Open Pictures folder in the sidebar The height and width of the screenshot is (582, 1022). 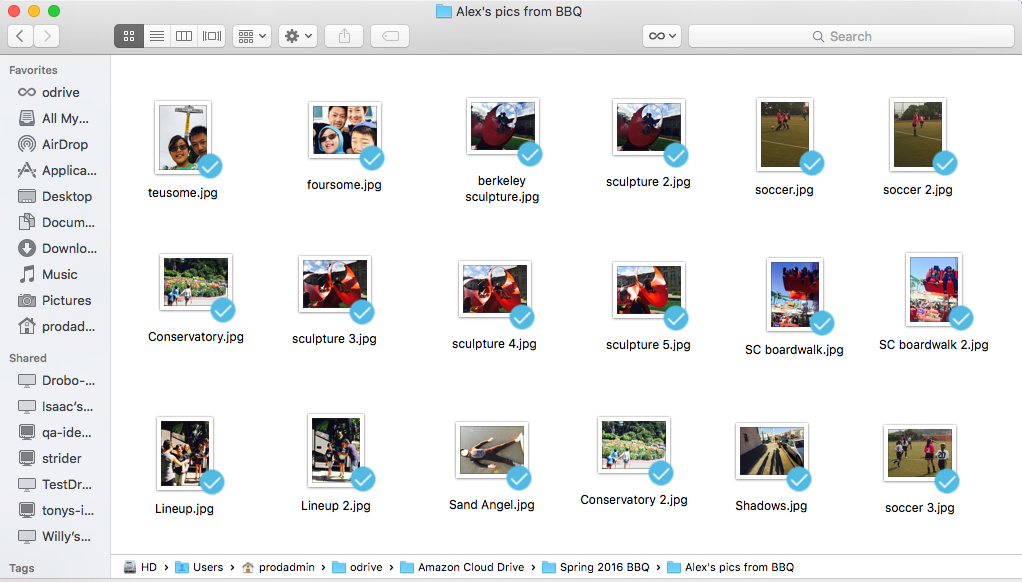[x=55, y=300]
